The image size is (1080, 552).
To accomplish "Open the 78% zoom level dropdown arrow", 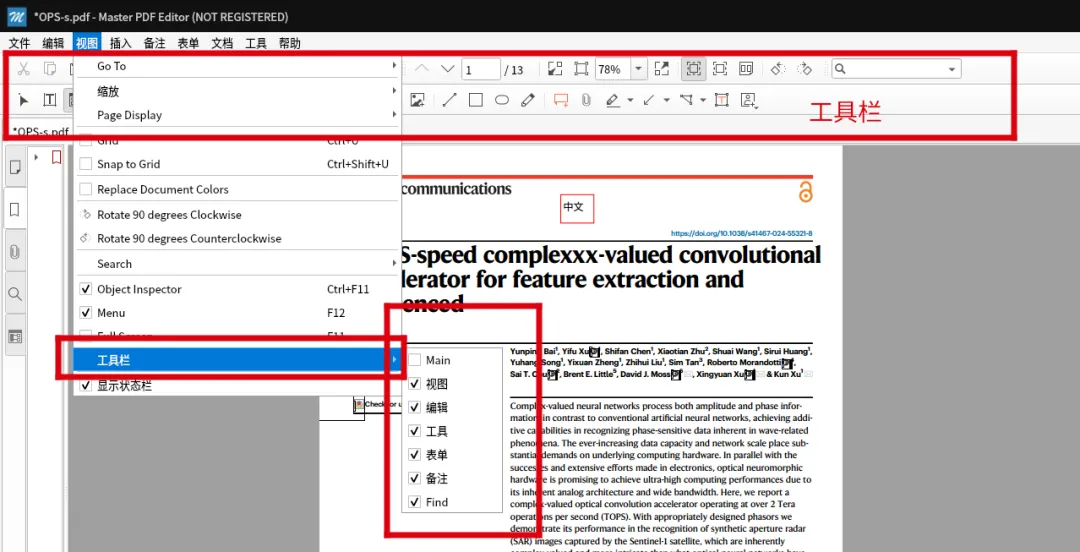I will (638, 69).
